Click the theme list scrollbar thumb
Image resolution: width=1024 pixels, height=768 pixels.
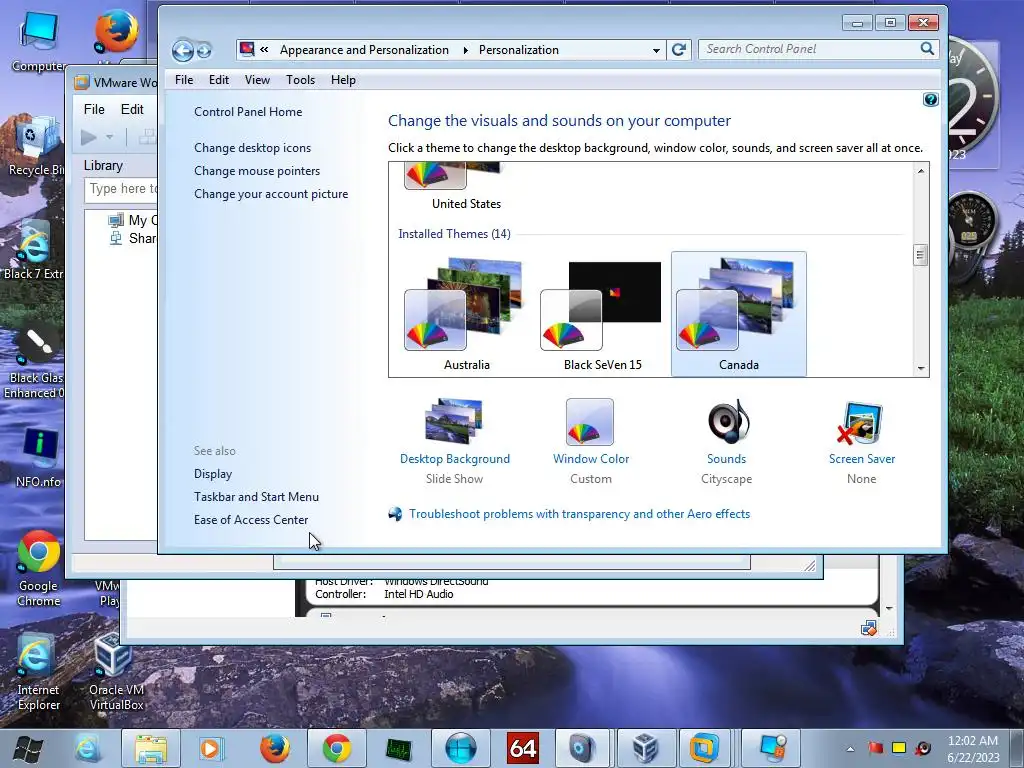pyautogui.click(x=920, y=255)
